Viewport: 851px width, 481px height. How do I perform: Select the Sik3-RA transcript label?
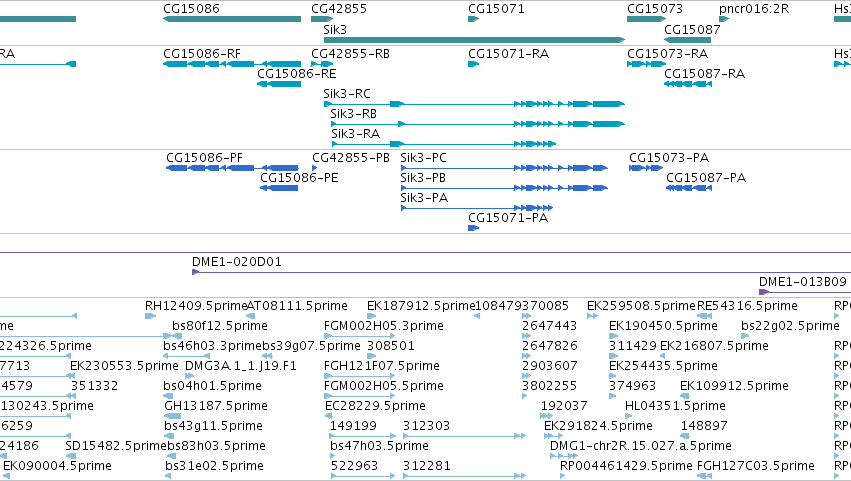pos(355,134)
